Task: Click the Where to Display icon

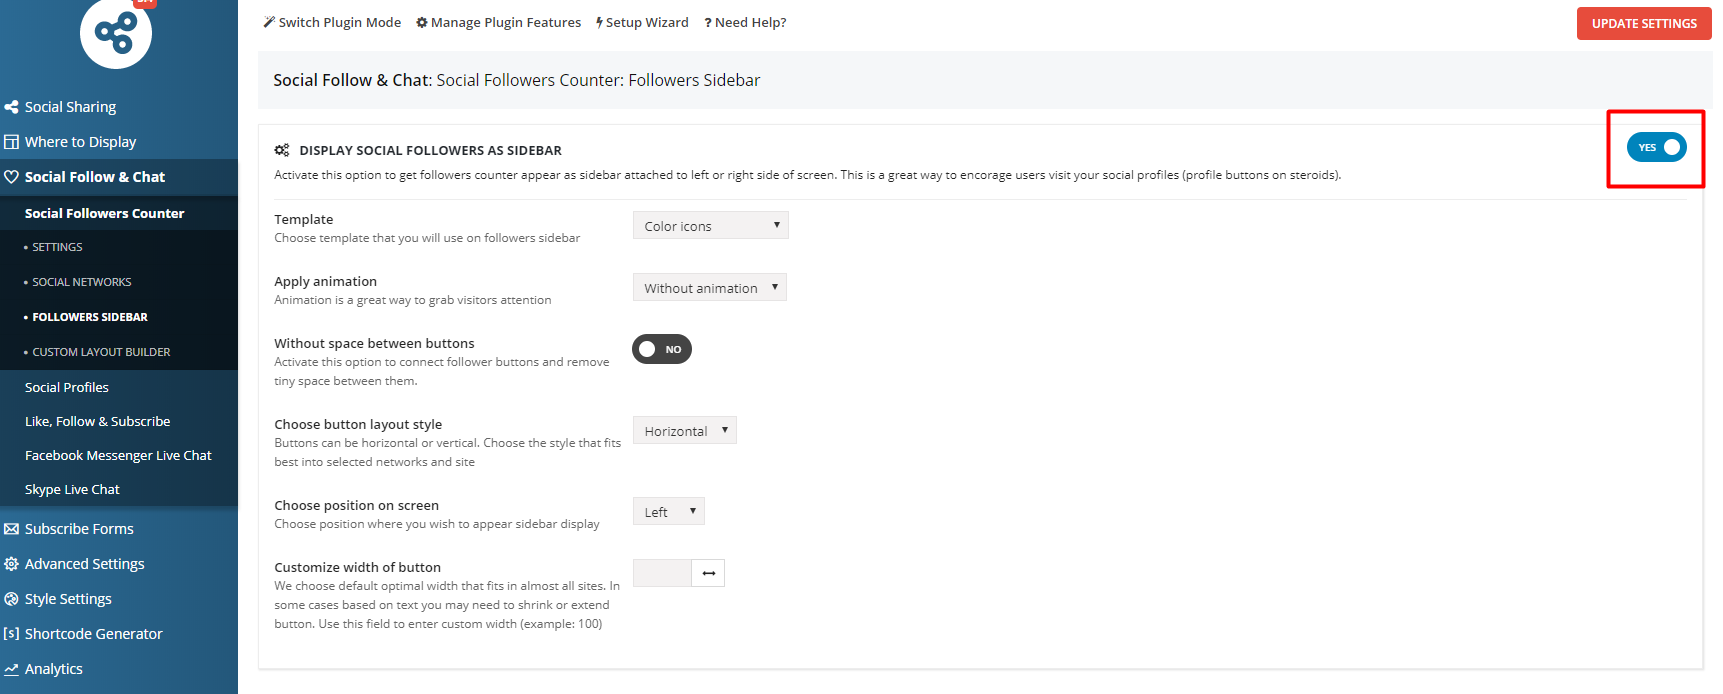Action: click(11, 142)
